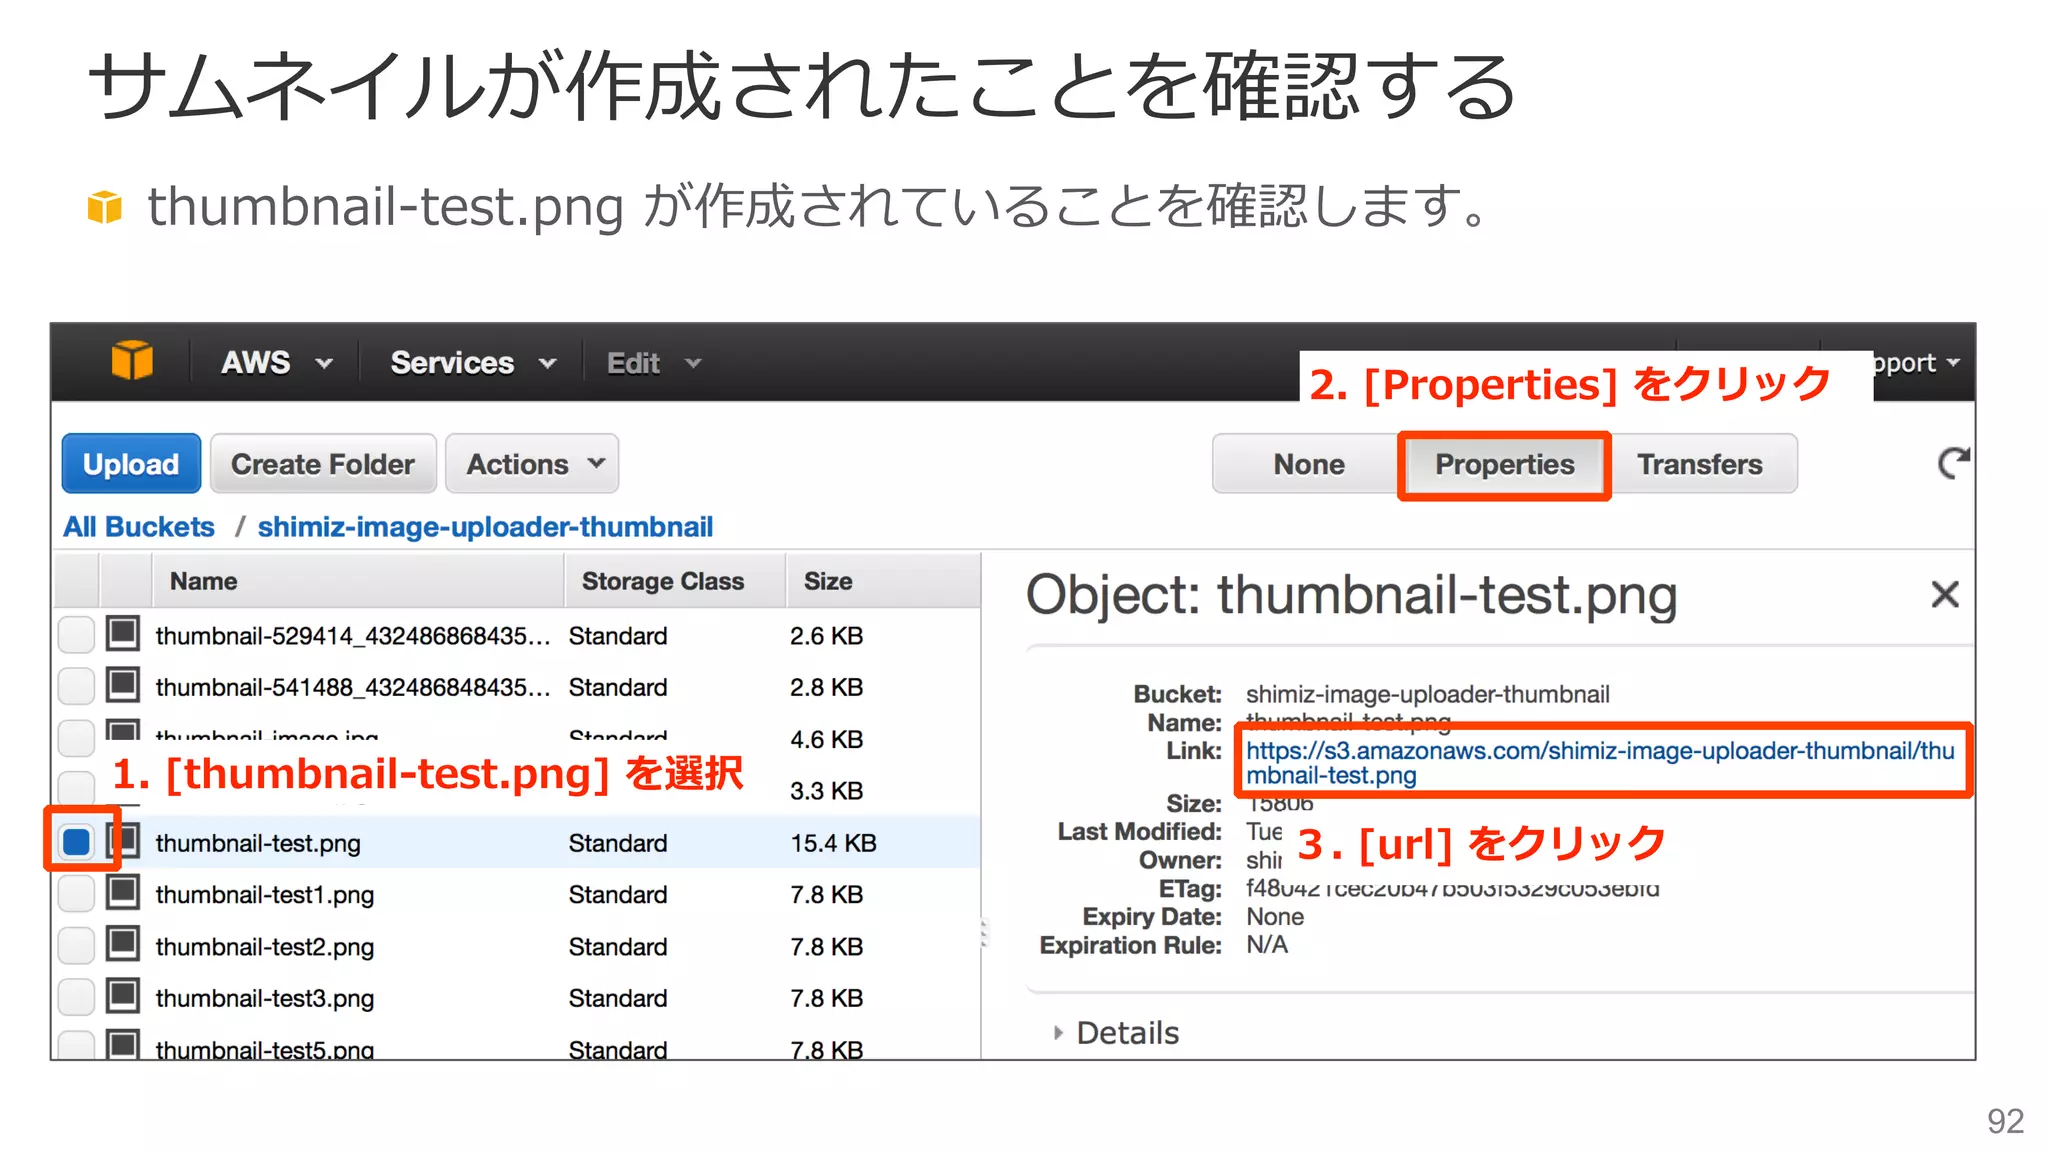
Task: Click the 2.6 KB size cell
Action: point(826,635)
